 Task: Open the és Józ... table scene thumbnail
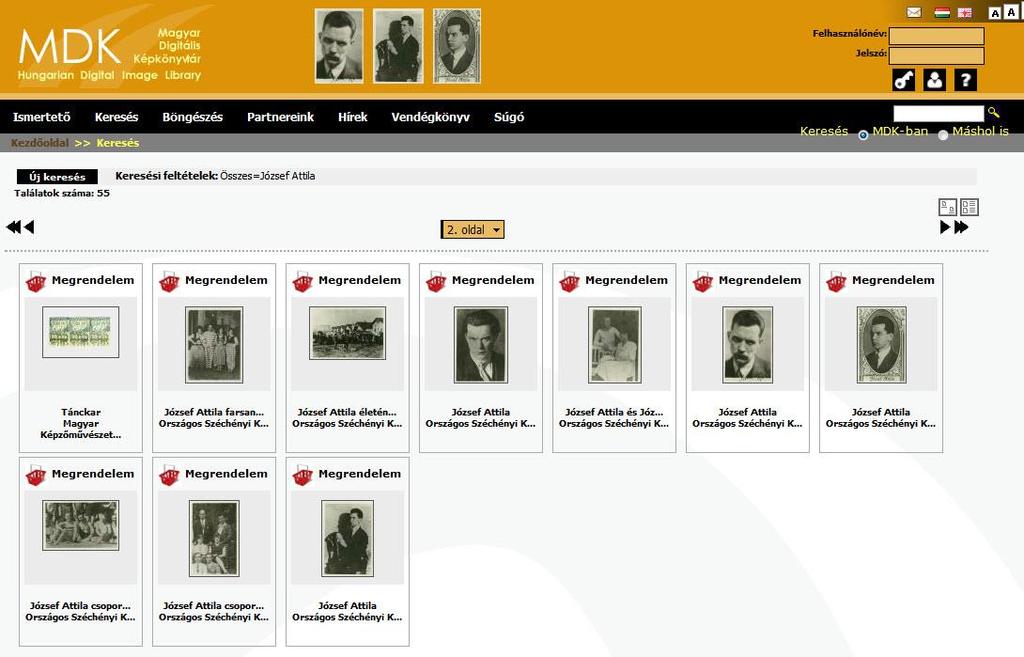(x=615, y=345)
